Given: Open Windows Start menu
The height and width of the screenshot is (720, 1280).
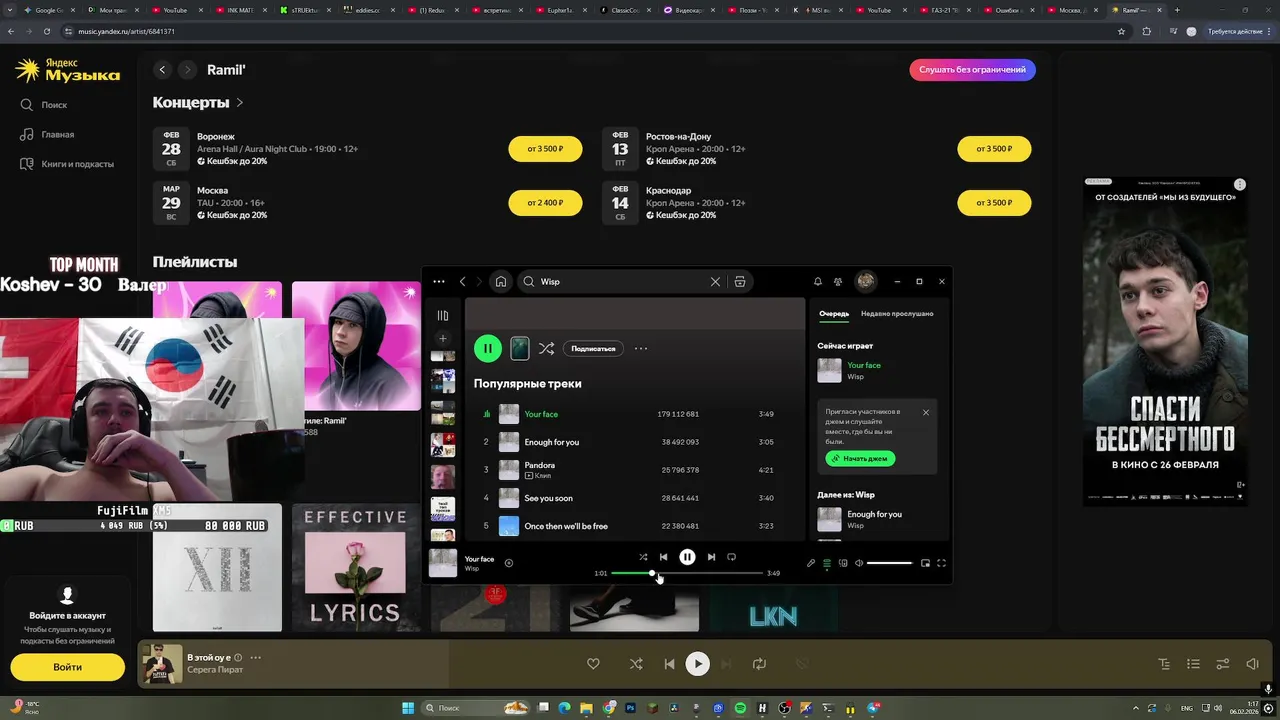Looking at the screenshot, I should [408, 708].
